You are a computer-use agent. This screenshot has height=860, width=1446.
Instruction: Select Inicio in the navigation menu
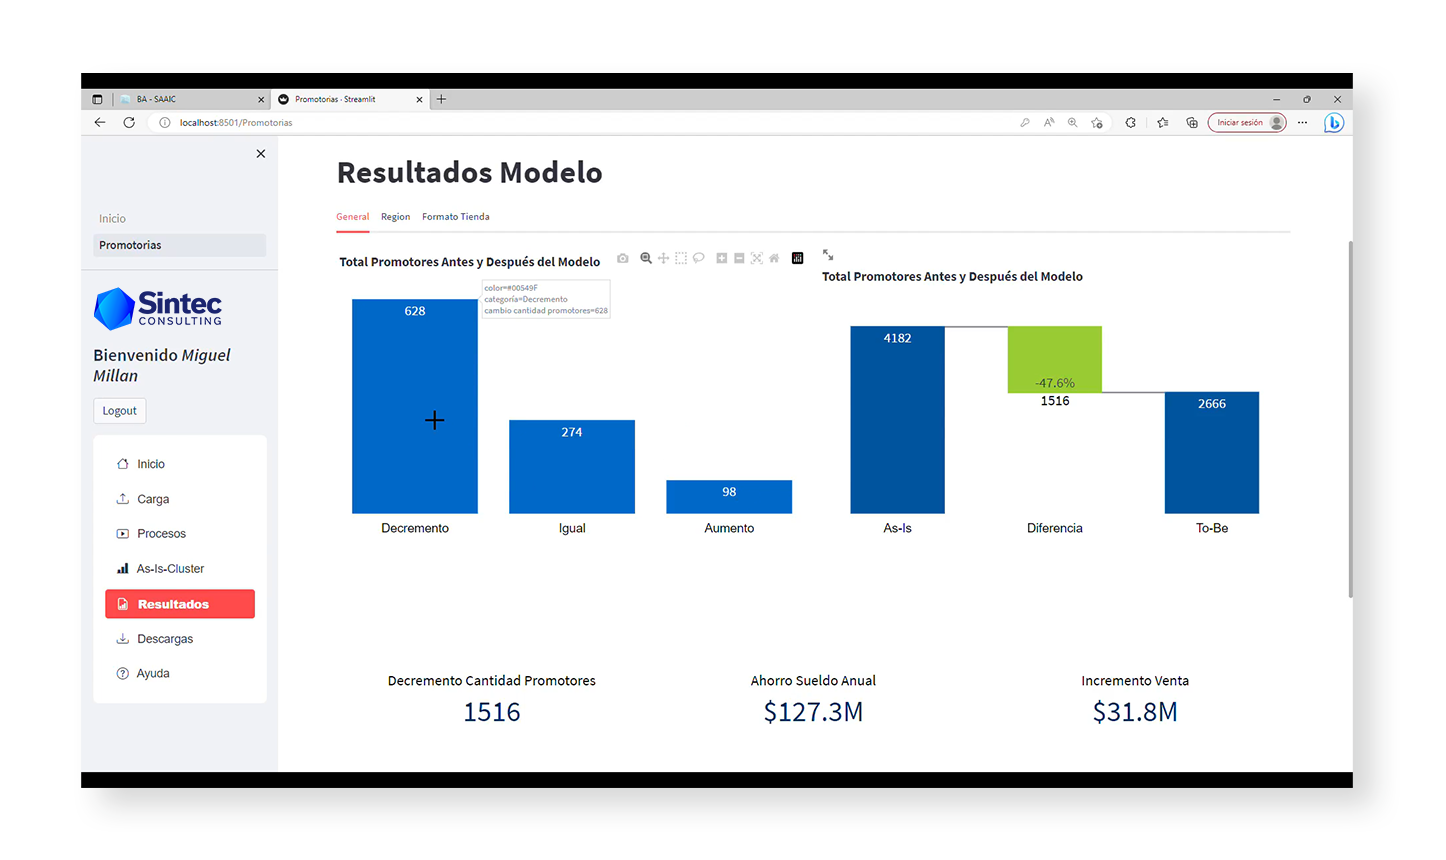pos(180,464)
